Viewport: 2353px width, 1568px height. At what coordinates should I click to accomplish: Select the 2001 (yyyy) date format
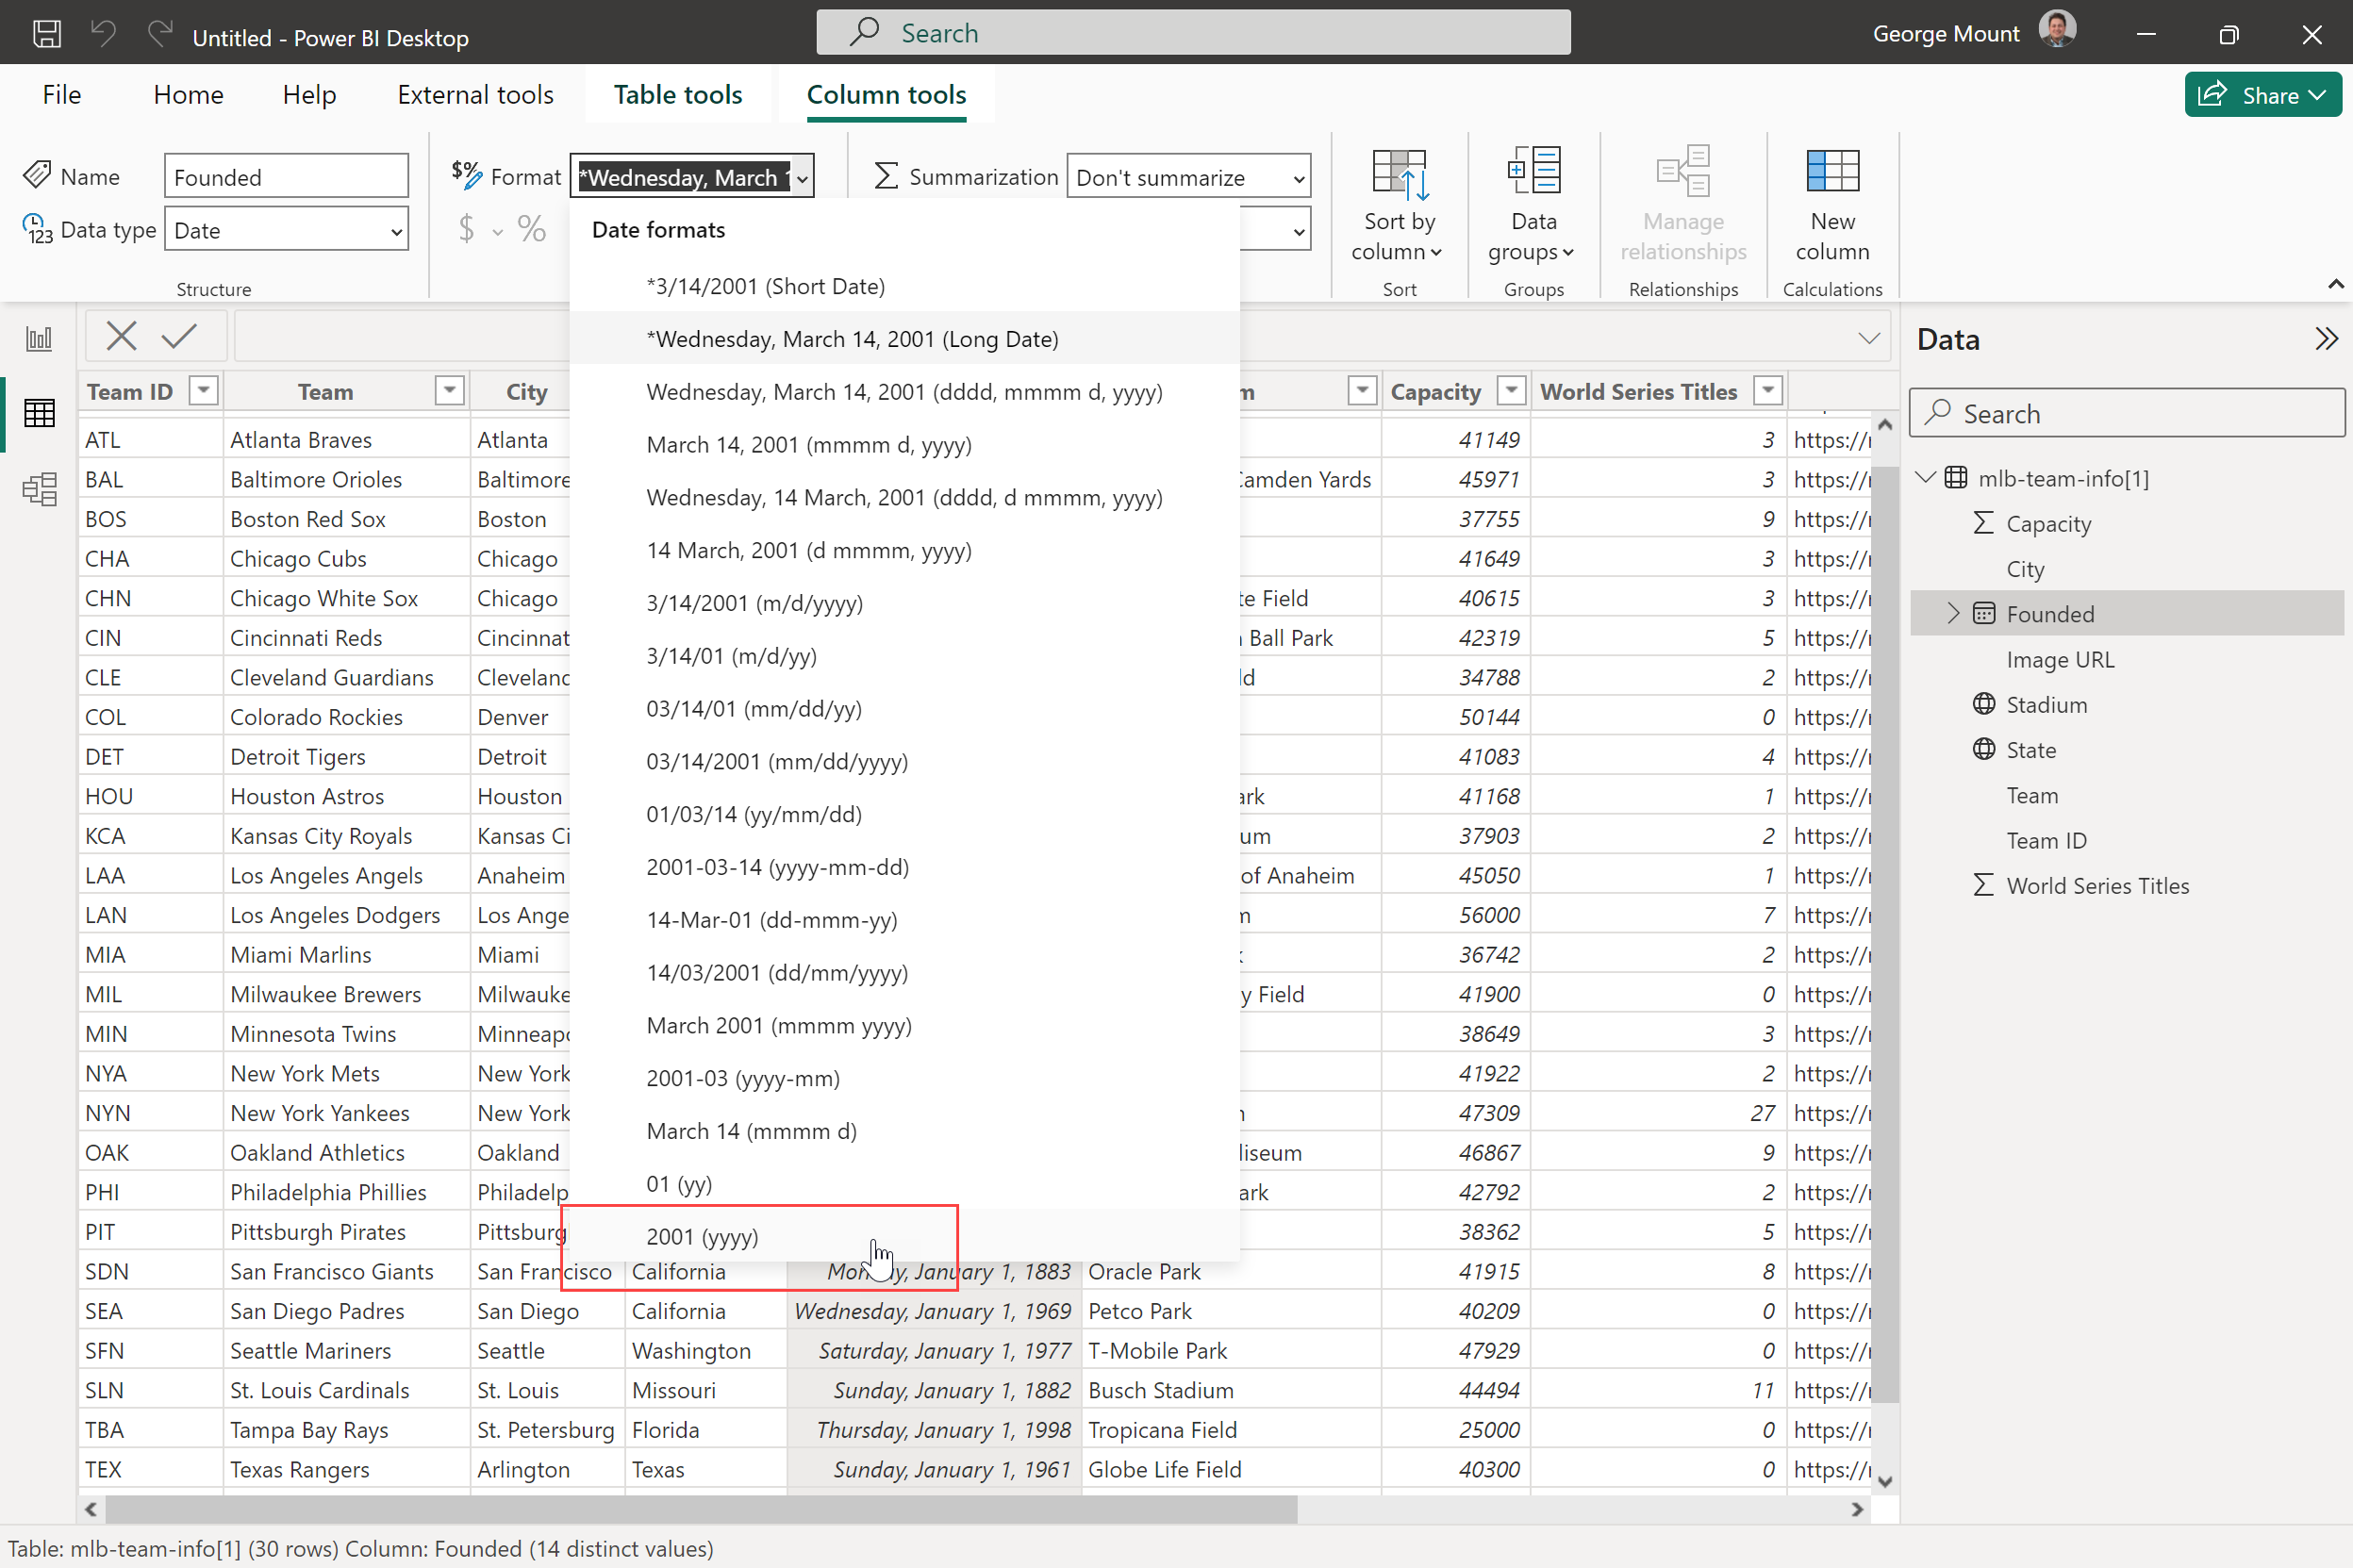(702, 1237)
